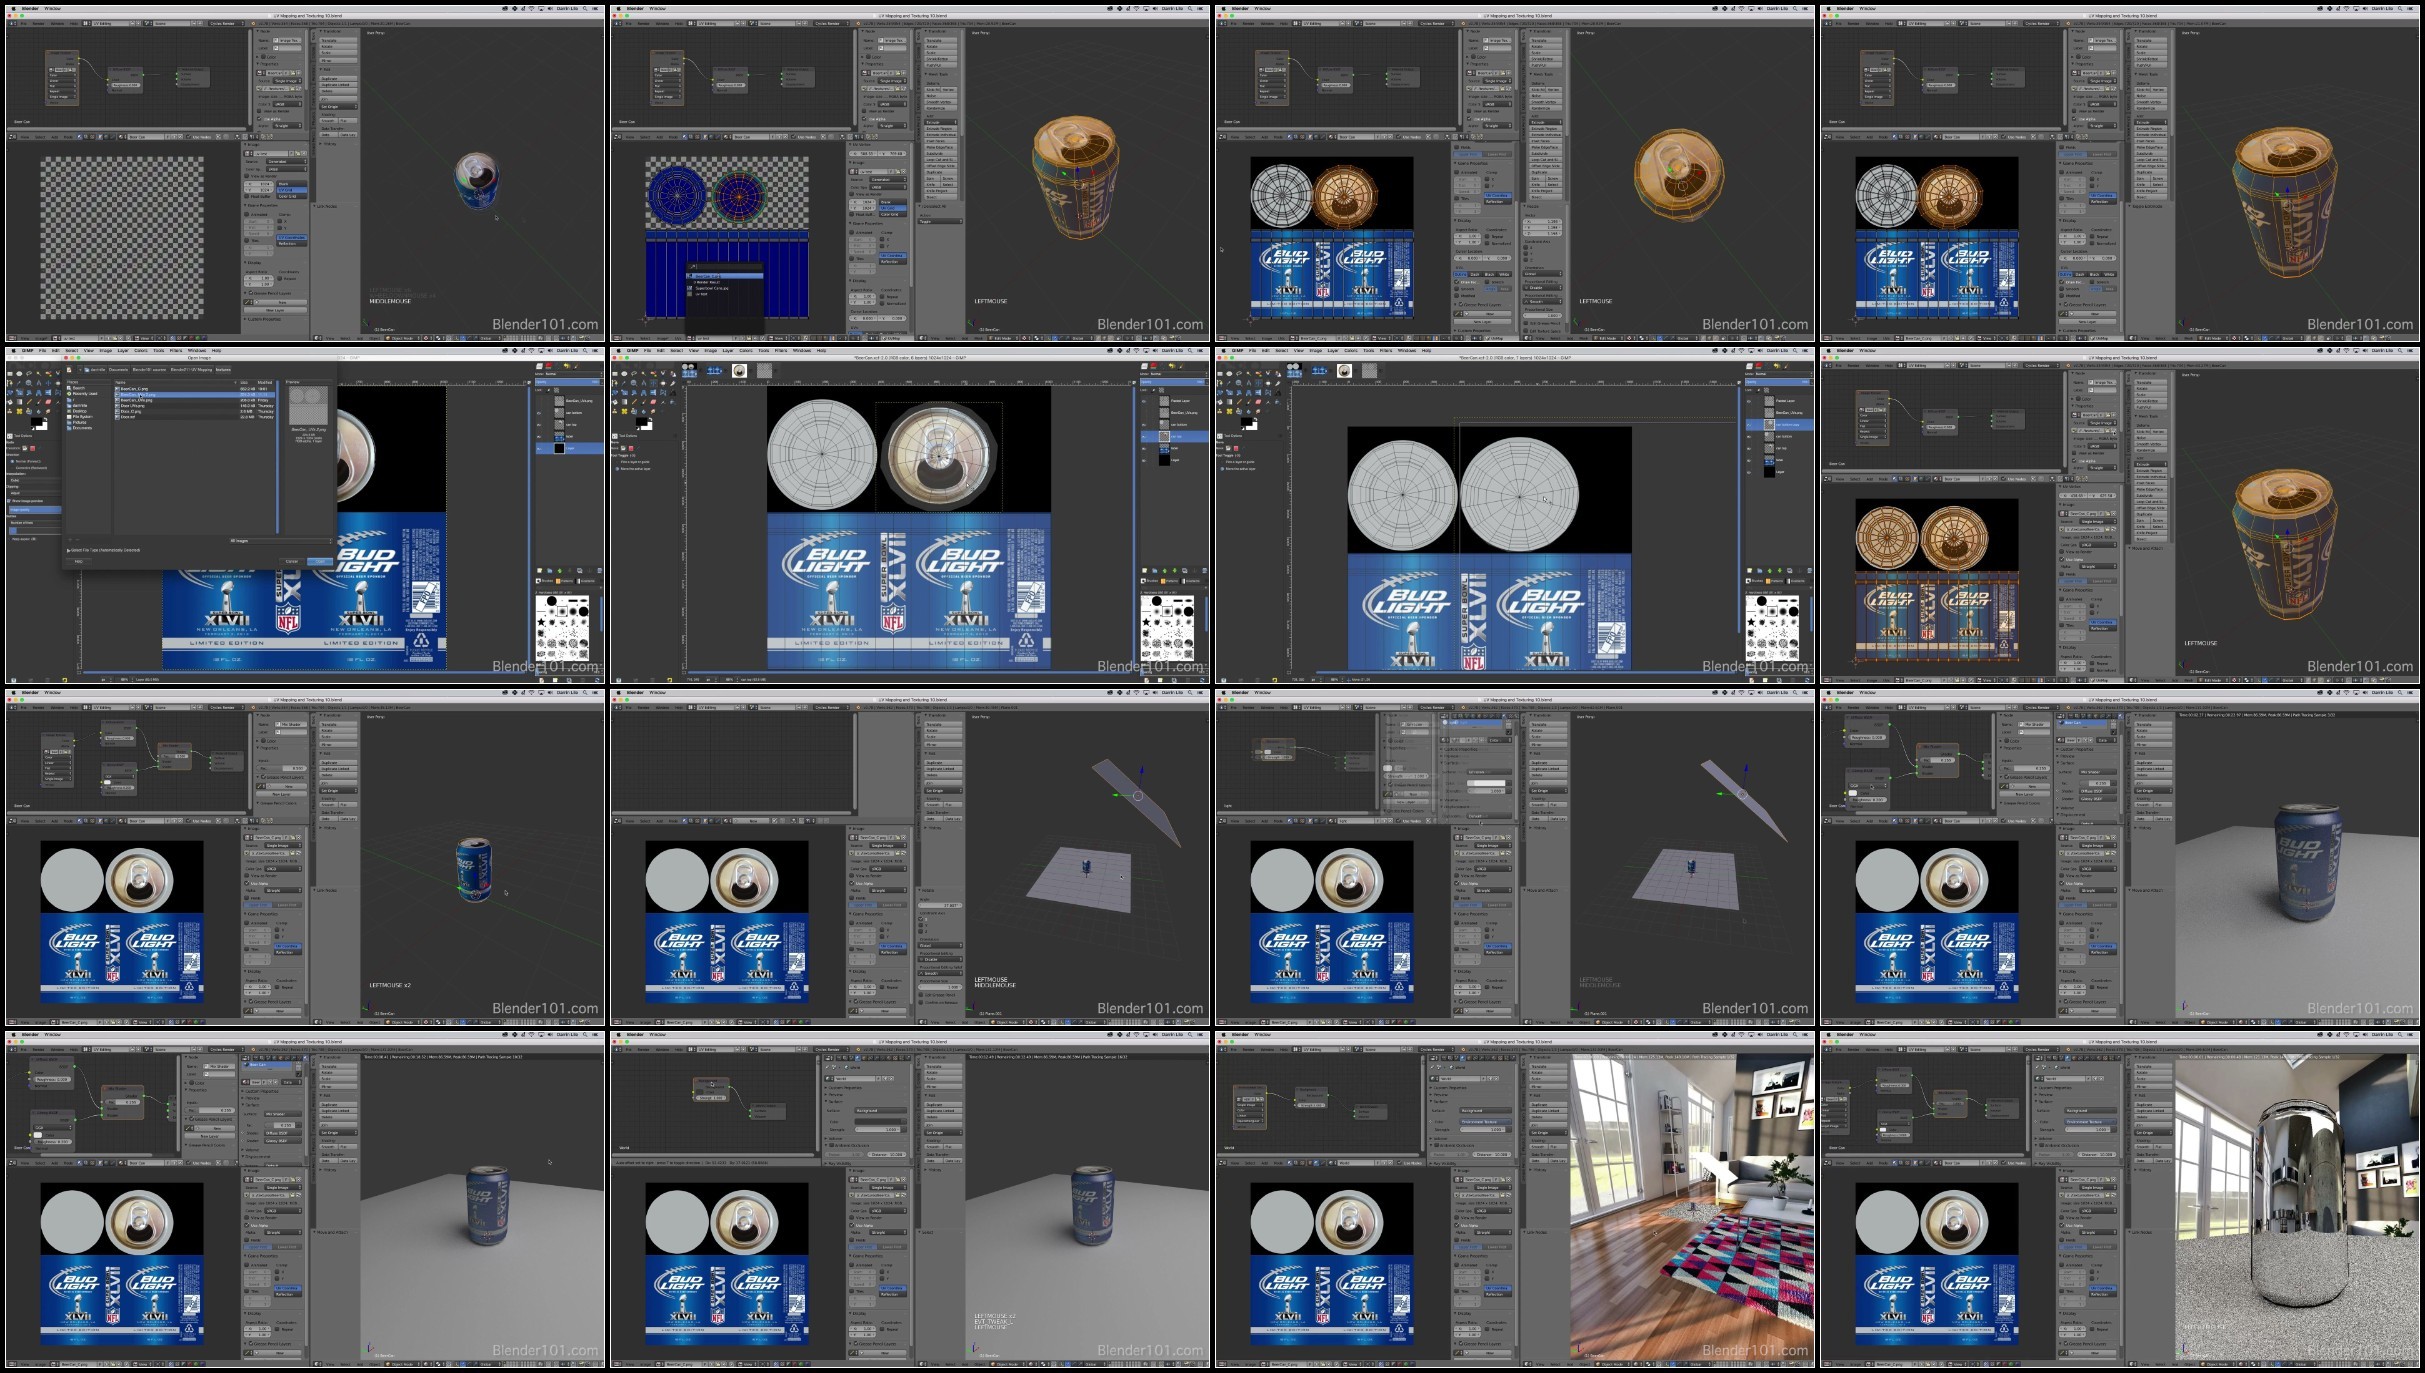Screen dimensions: 2425x1373
Task: Open All images filter dropdown in Open Image dialog
Action: pos(280,541)
